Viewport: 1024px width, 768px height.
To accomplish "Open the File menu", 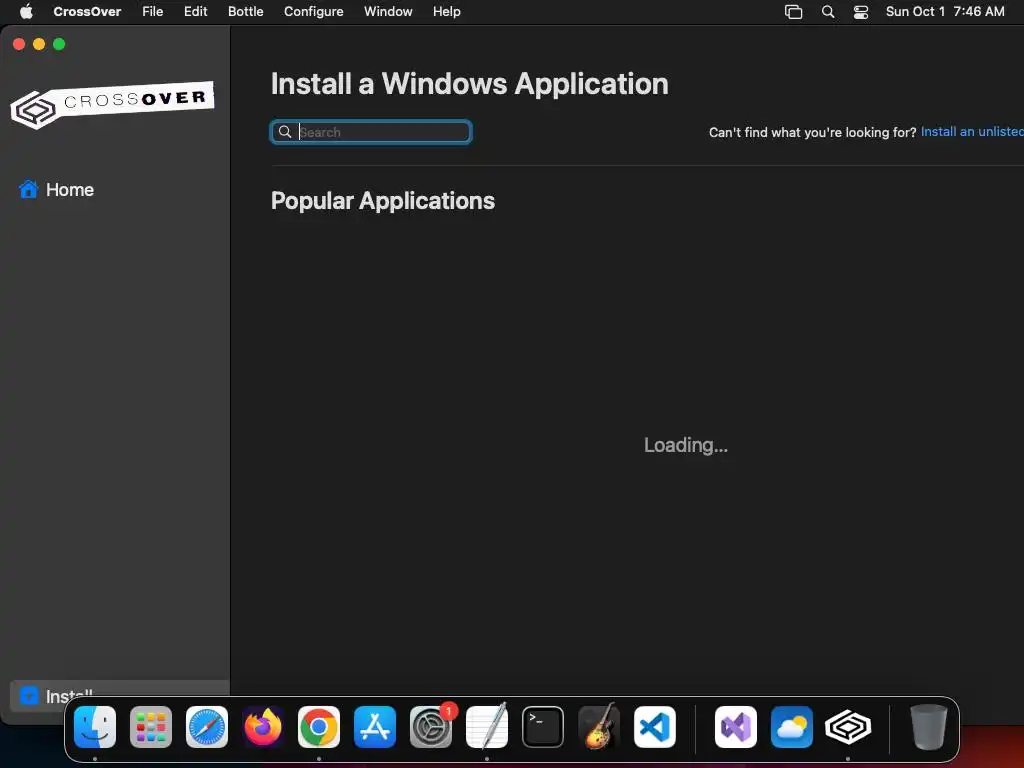I will click(153, 12).
